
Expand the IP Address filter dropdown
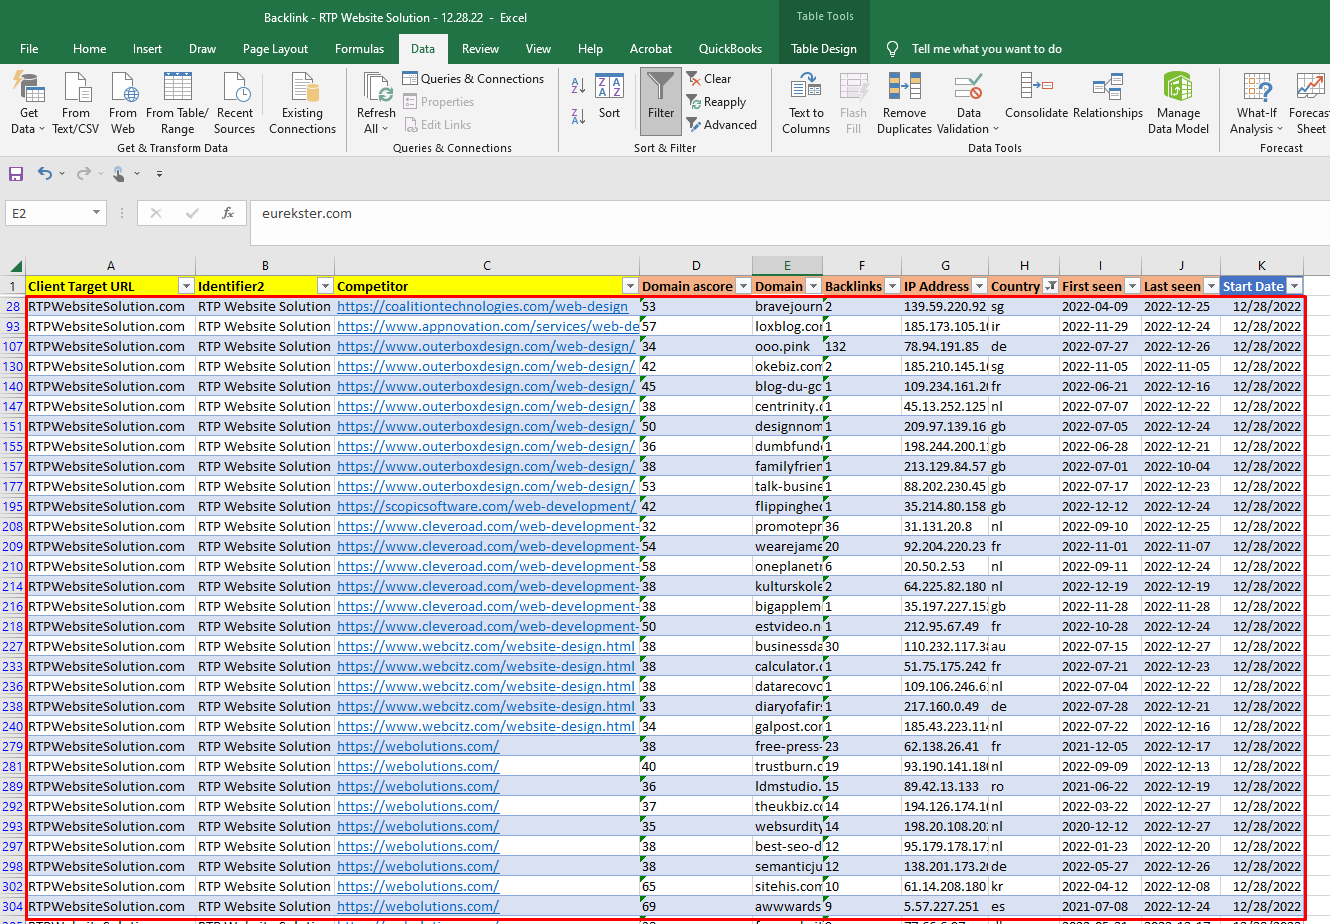point(979,286)
